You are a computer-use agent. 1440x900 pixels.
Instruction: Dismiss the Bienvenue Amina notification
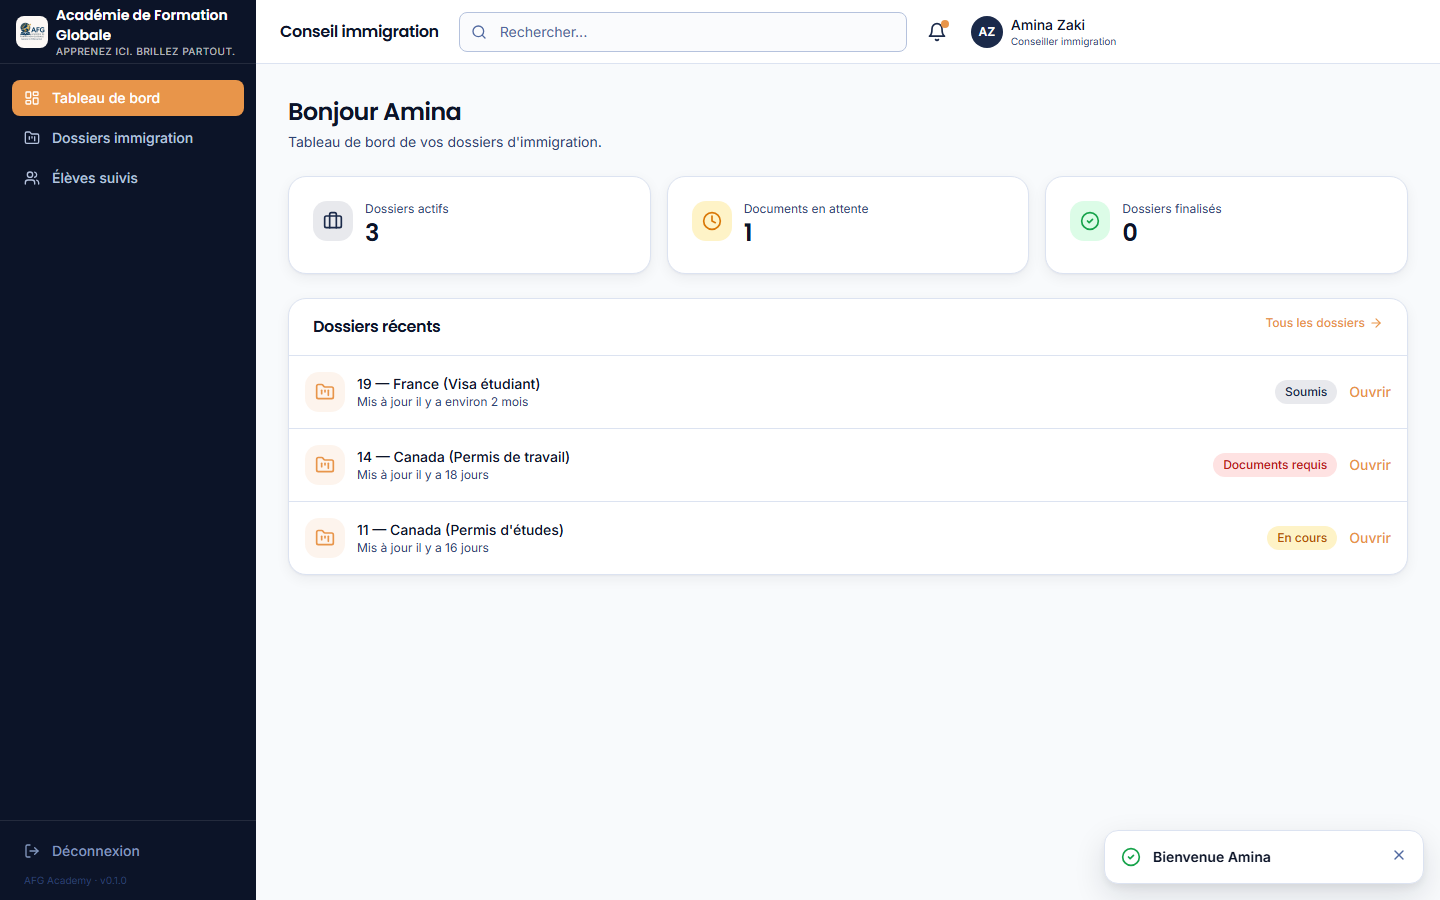click(1399, 855)
